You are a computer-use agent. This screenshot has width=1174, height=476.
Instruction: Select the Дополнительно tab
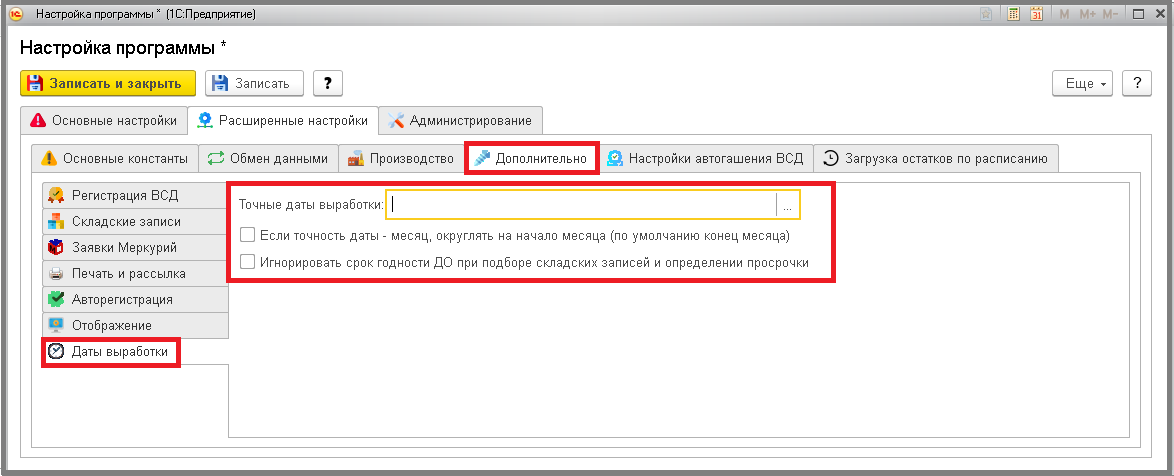coord(532,159)
